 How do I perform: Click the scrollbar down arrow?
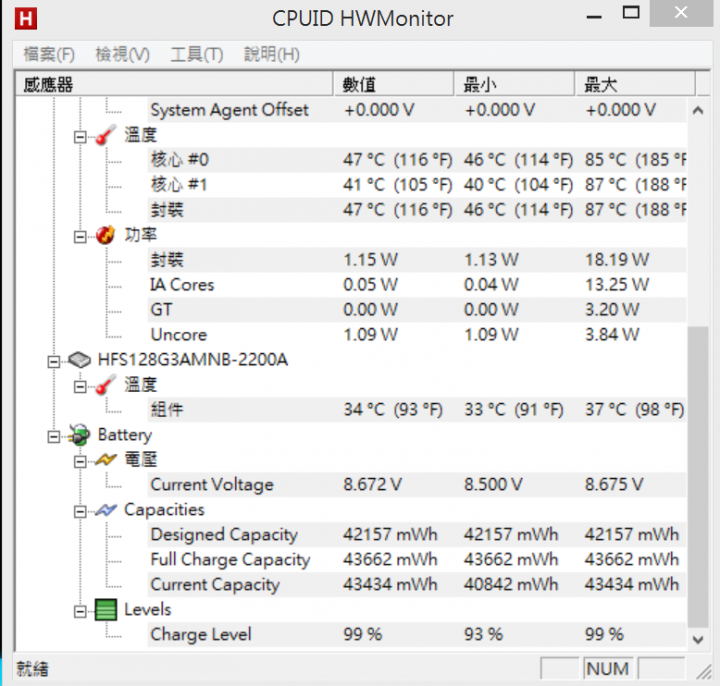pos(698,639)
